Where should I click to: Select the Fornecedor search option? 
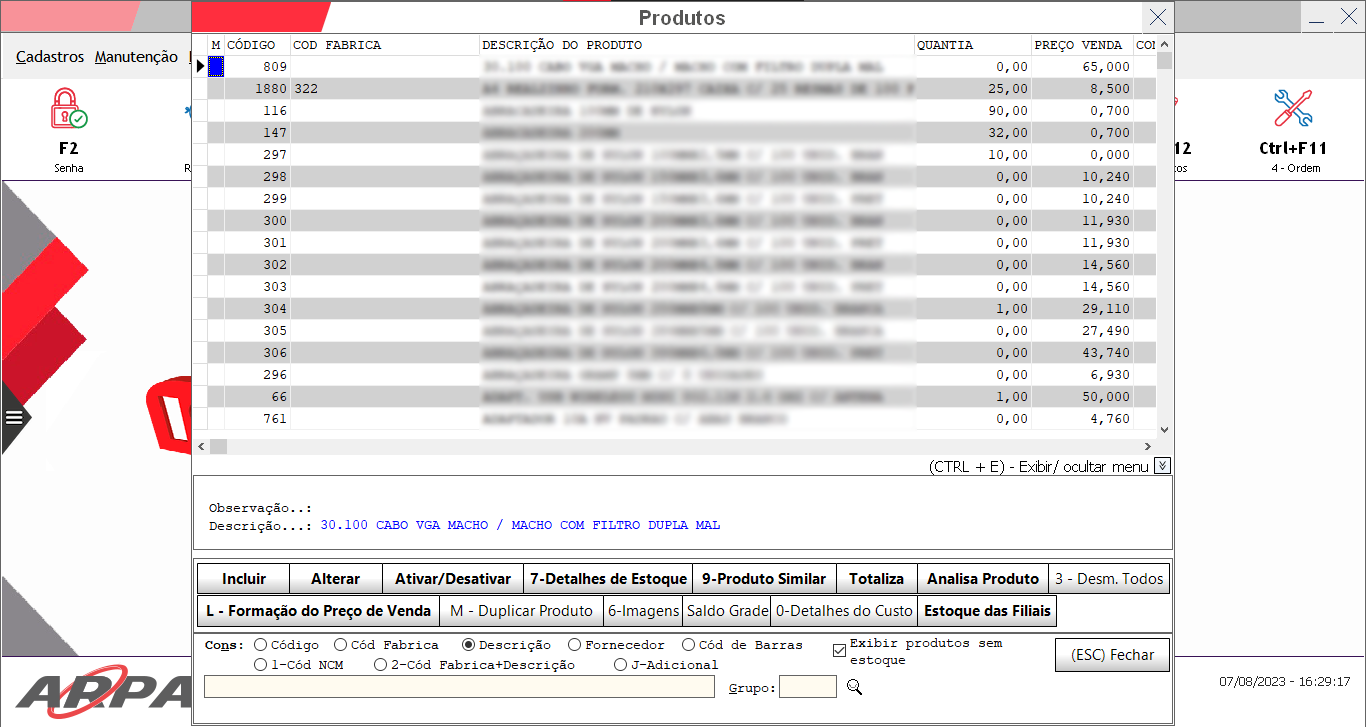pyautogui.click(x=574, y=645)
